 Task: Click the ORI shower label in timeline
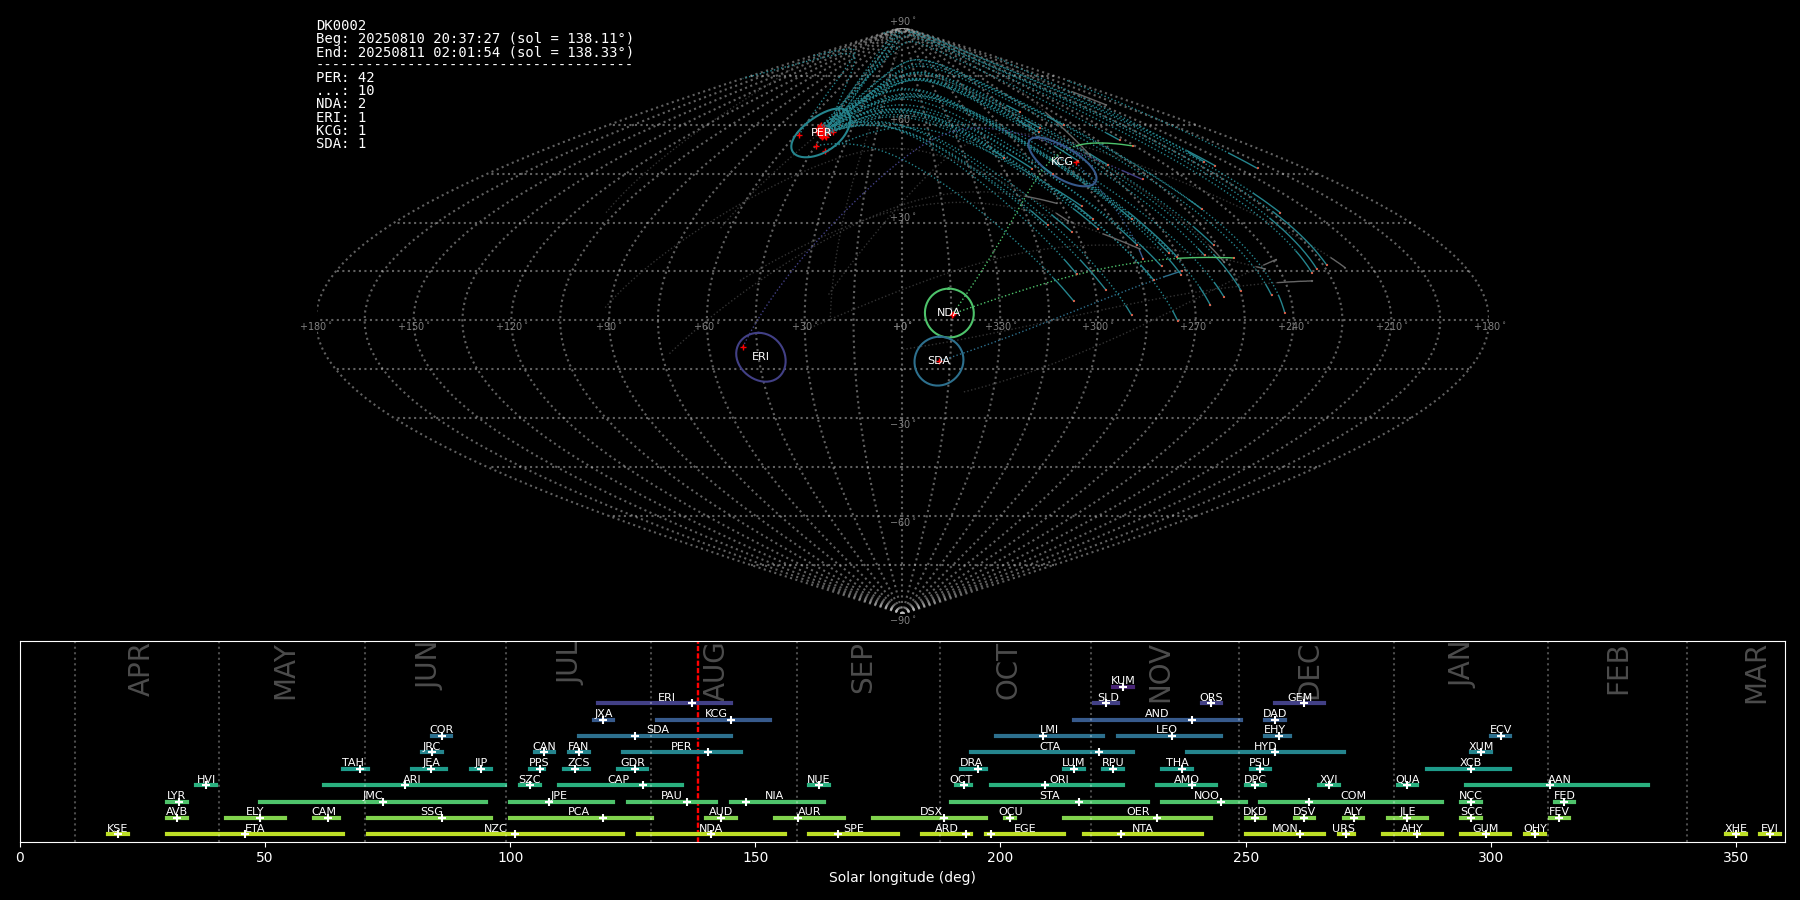click(1059, 780)
